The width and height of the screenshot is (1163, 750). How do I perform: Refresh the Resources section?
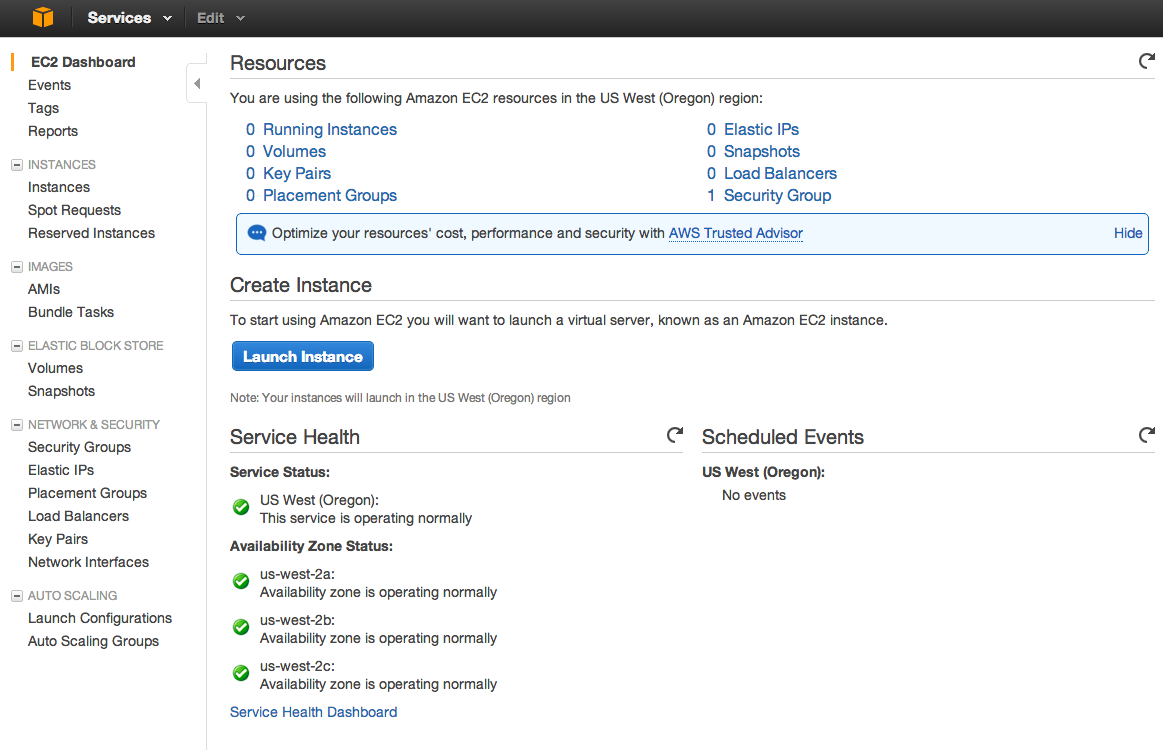pyautogui.click(x=1147, y=61)
